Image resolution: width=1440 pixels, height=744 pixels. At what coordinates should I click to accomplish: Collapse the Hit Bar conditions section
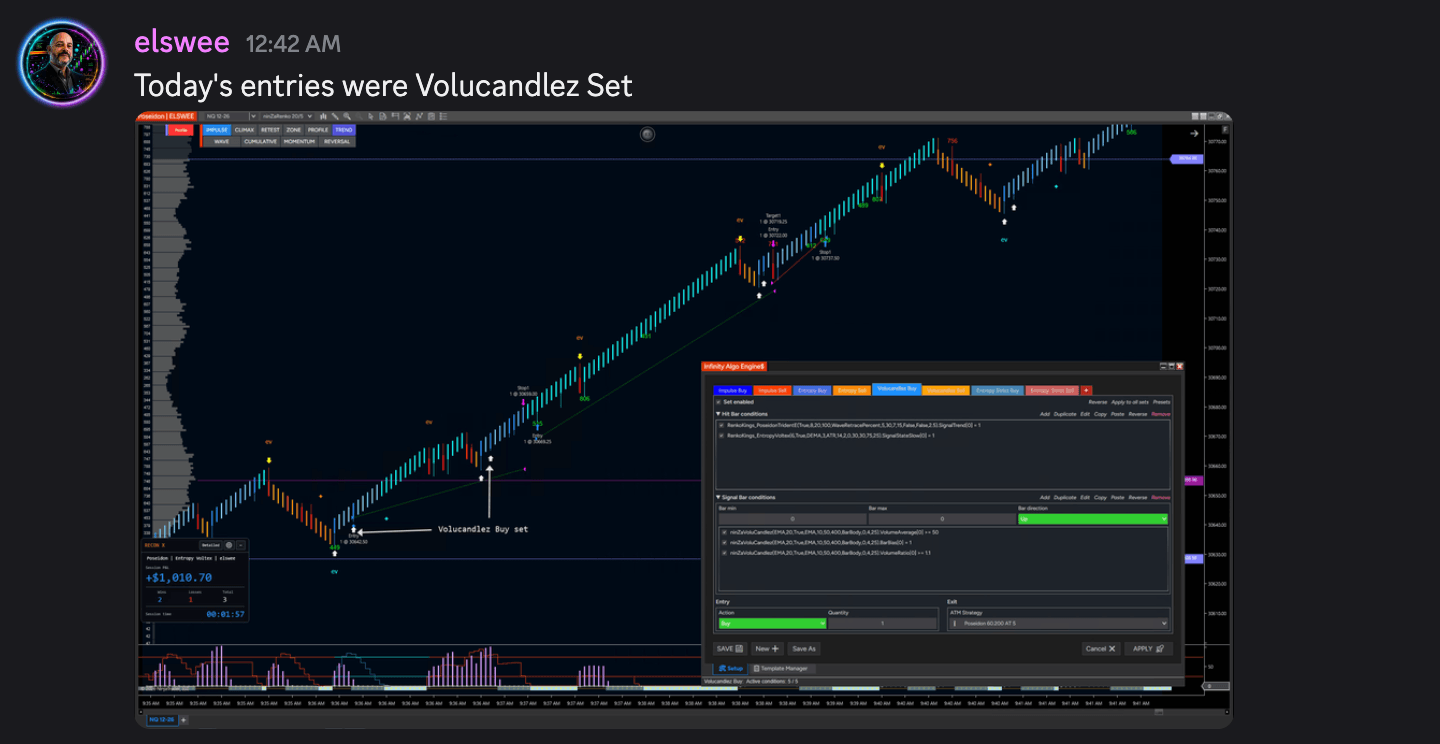718,414
